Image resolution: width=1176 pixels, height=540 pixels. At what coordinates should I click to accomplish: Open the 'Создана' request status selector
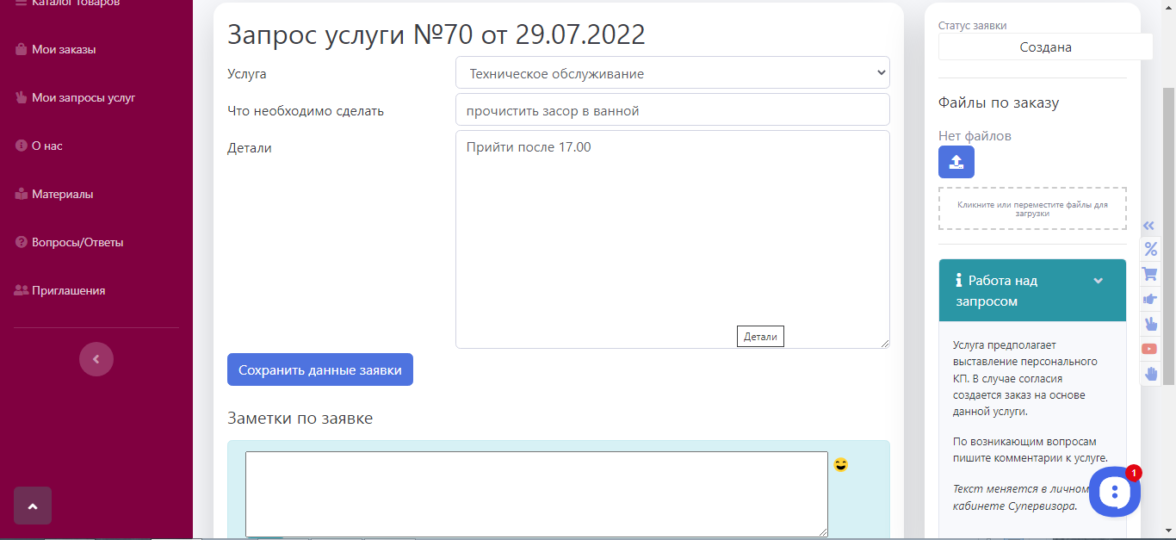point(1045,47)
